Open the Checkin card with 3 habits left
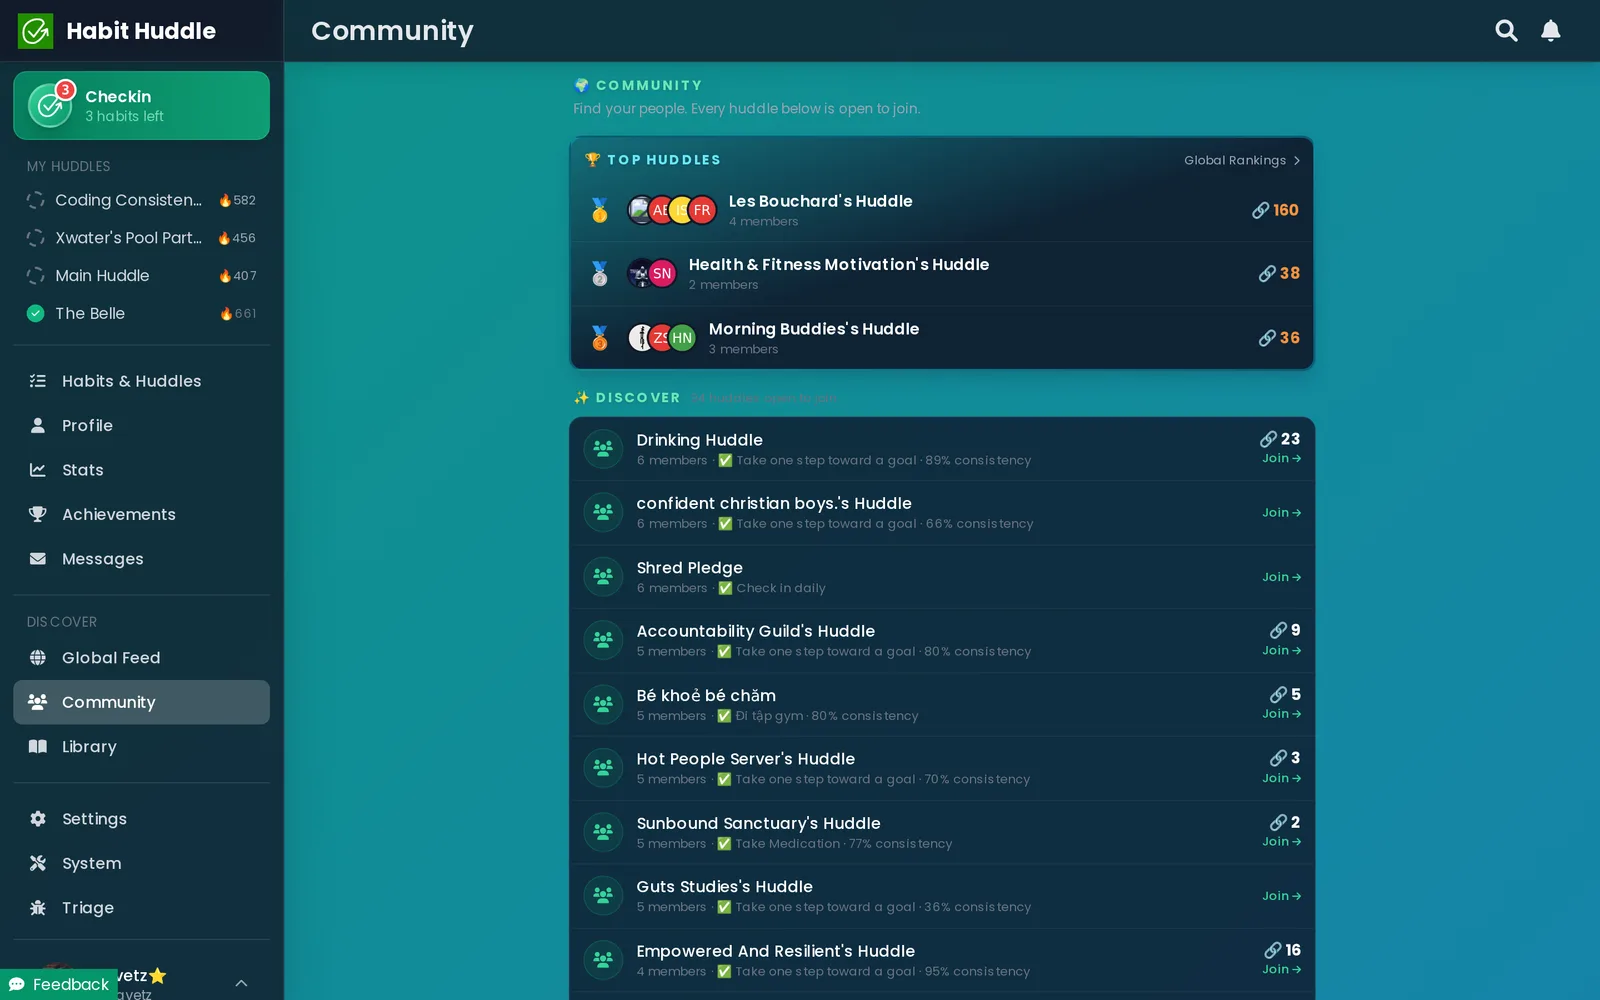This screenshot has width=1600, height=1000. coord(141,105)
